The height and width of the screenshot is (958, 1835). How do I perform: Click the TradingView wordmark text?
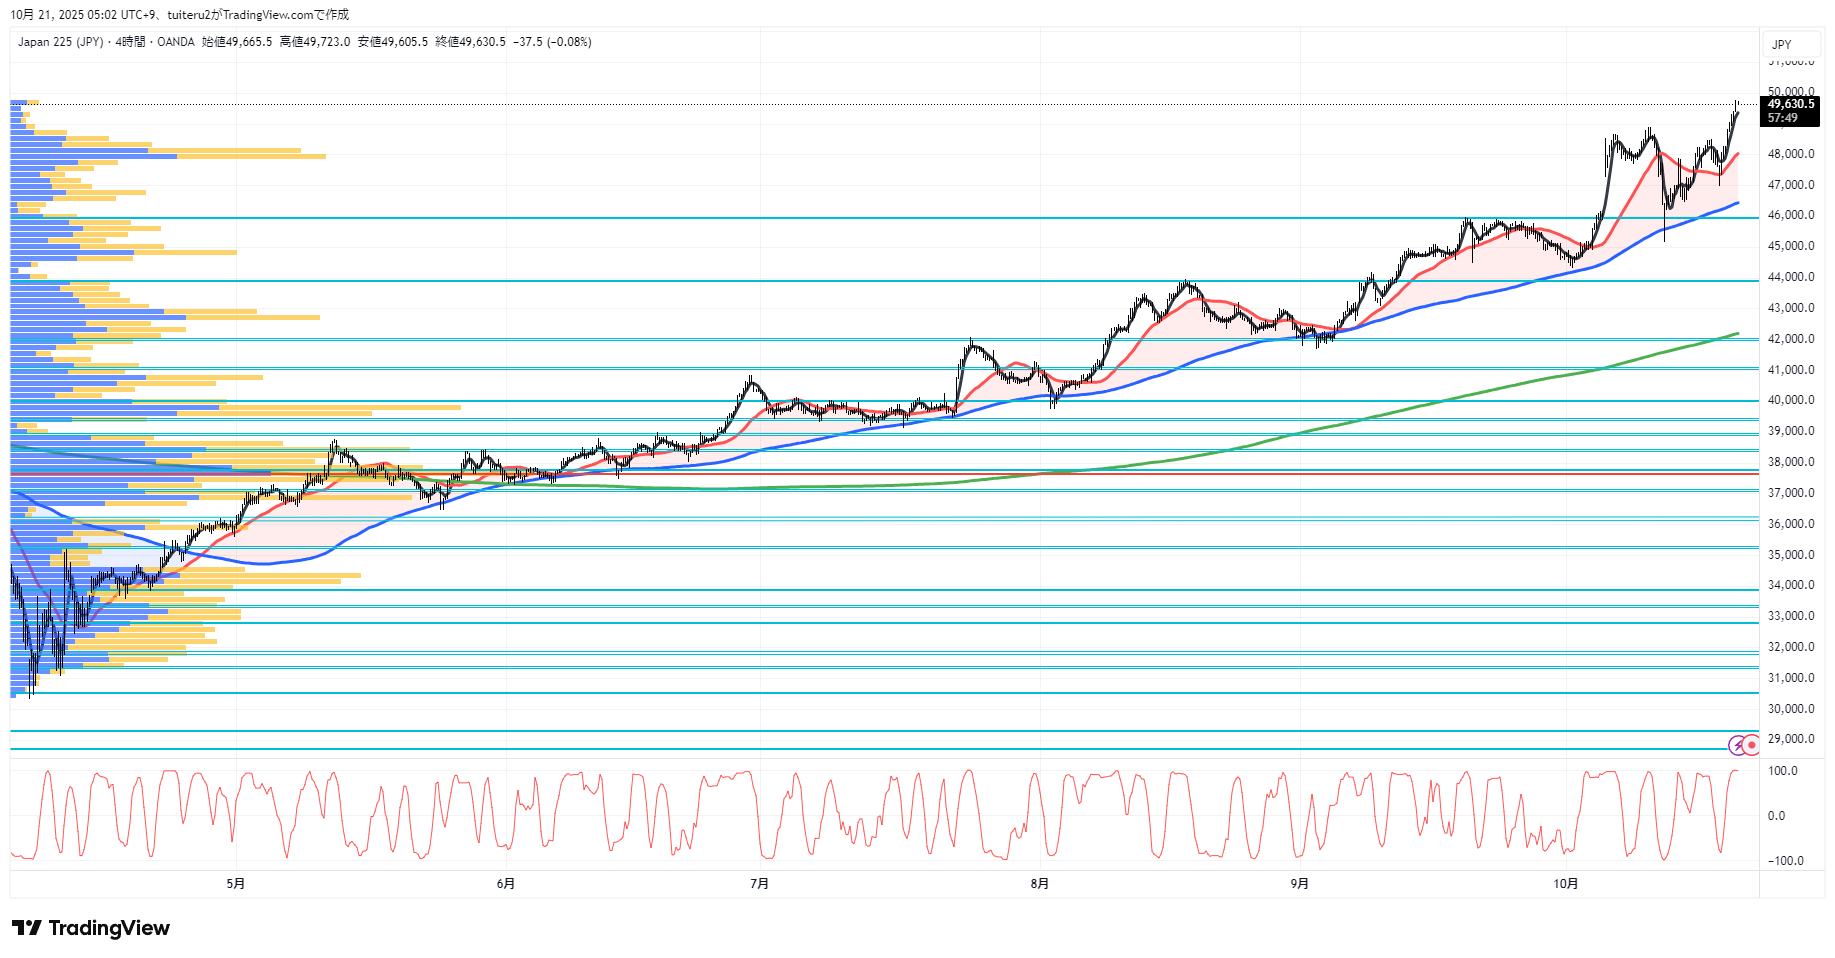click(x=109, y=928)
